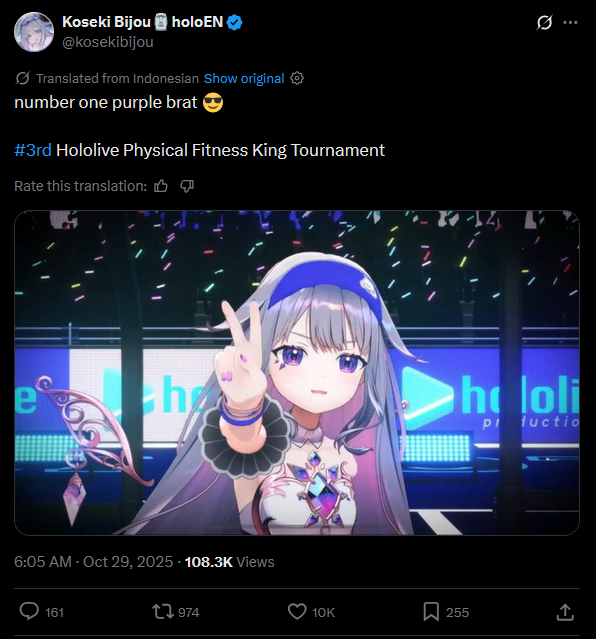Viewport: 596px width, 639px height.
Task: Click the reply comment icon
Action: tap(29, 612)
